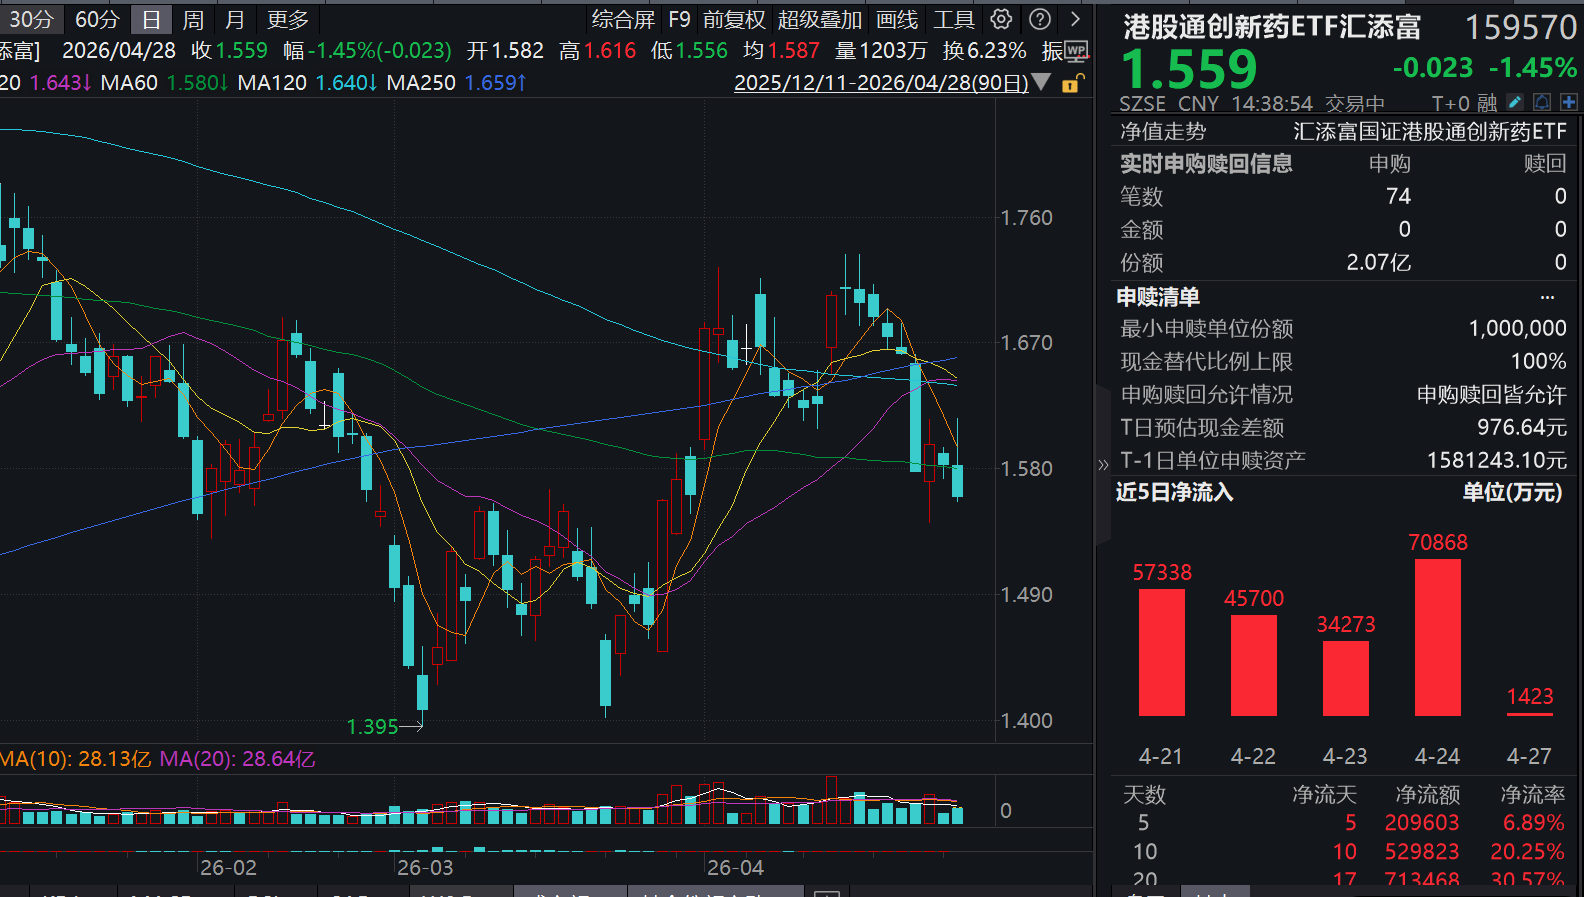The image size is (1584, 897).
Task: Click the 2.07亿 share amount value
Action: [x=1379, y=263]
